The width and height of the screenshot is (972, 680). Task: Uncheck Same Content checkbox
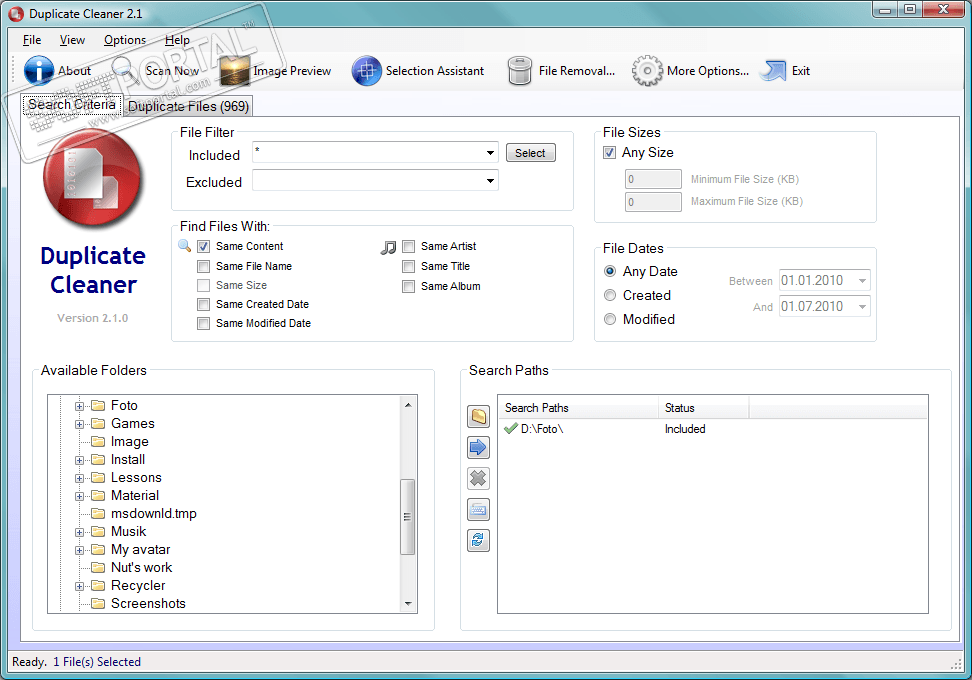click(203, 246)
